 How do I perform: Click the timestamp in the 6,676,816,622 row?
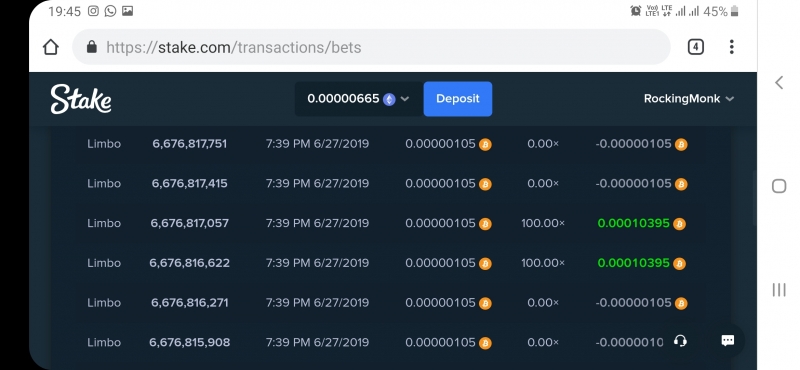317,263
